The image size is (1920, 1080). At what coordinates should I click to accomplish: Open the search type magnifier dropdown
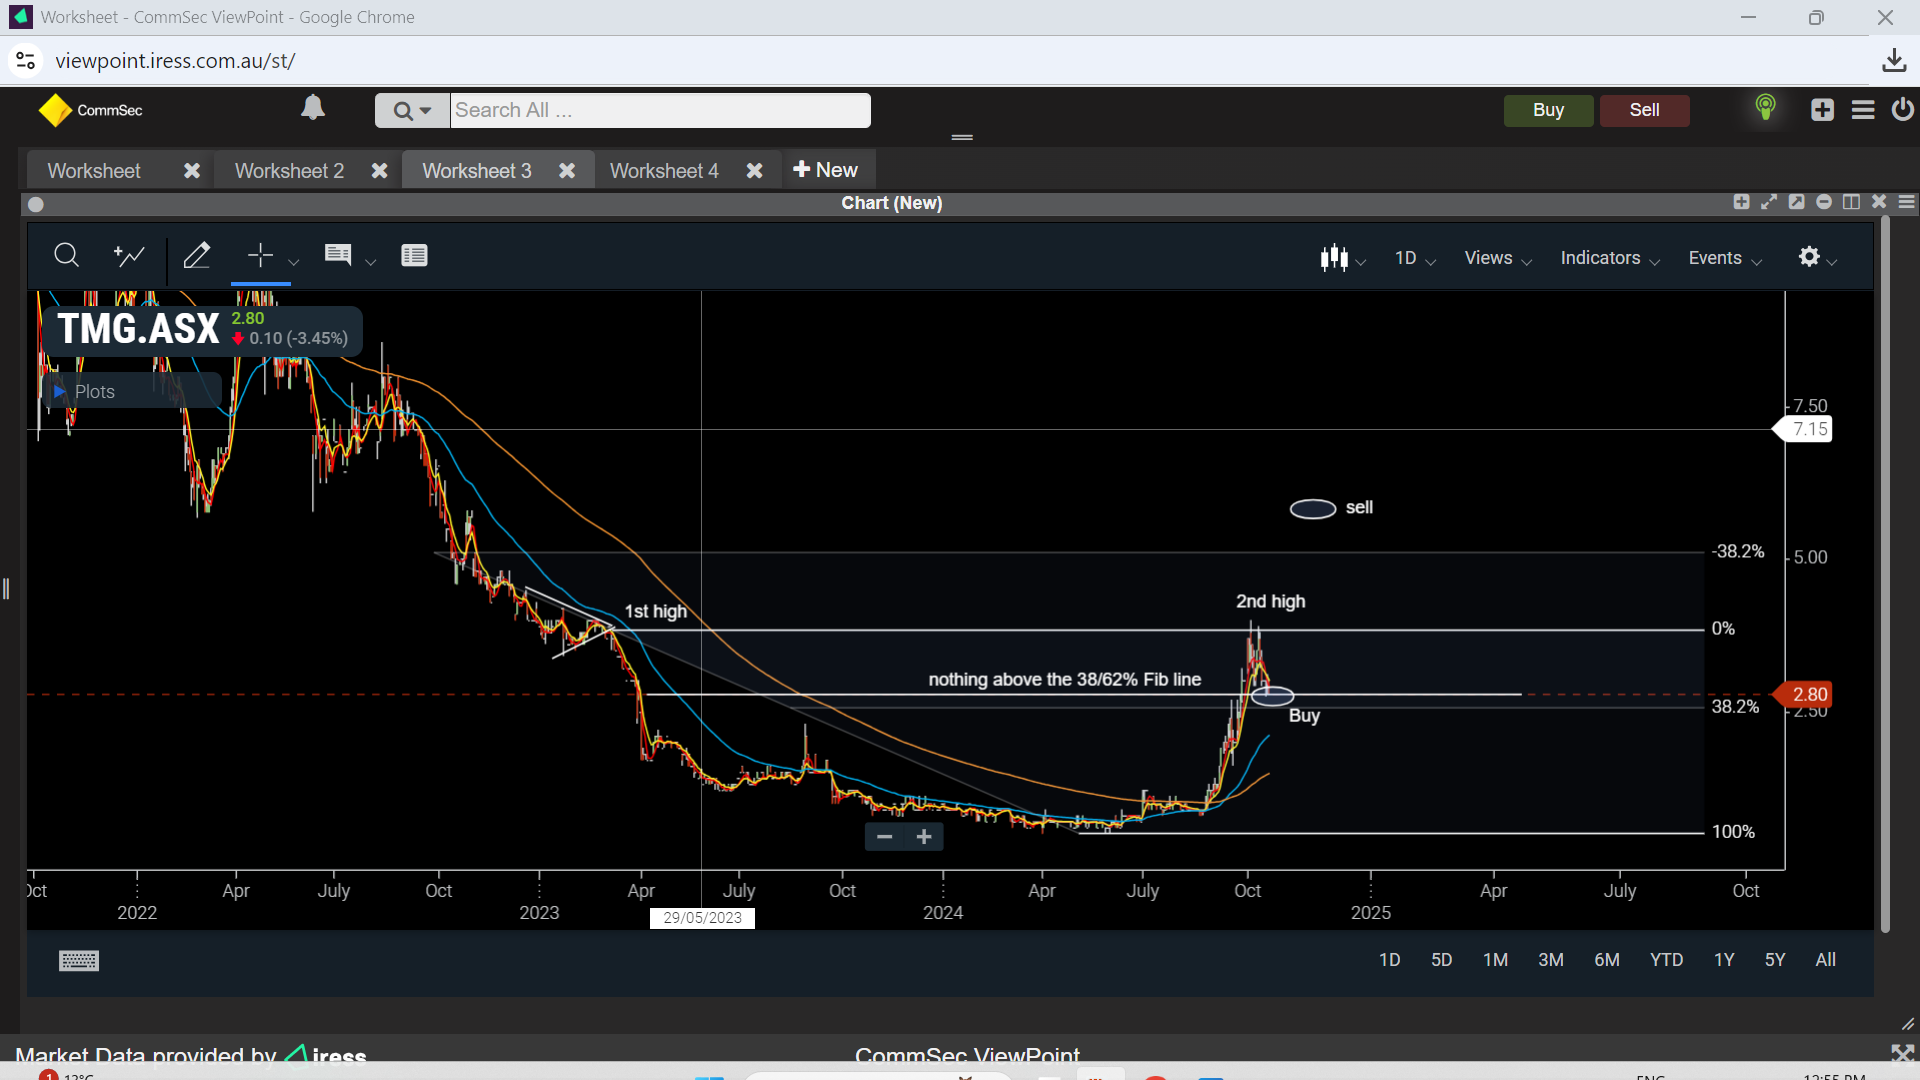pyautogui.click(x=412, y=111)
